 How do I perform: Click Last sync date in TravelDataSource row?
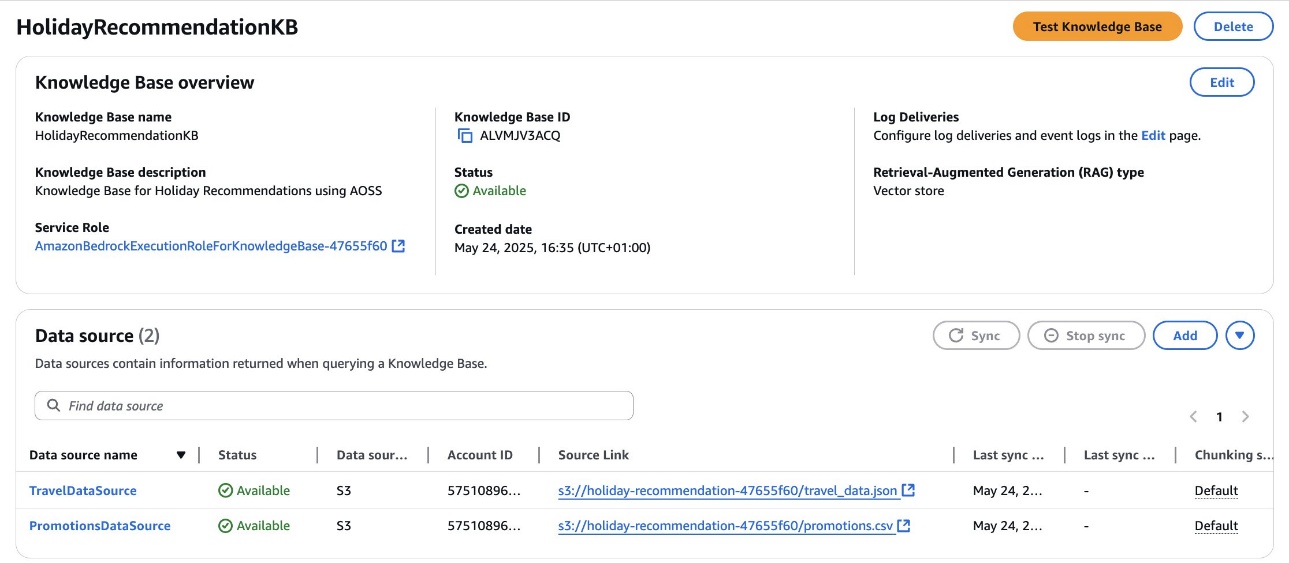(x=1008, y=491)
